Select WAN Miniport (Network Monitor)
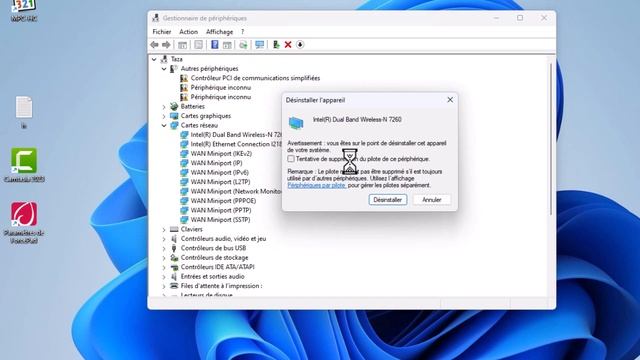This screenshot has height=360, width=640. click(236, 191)
